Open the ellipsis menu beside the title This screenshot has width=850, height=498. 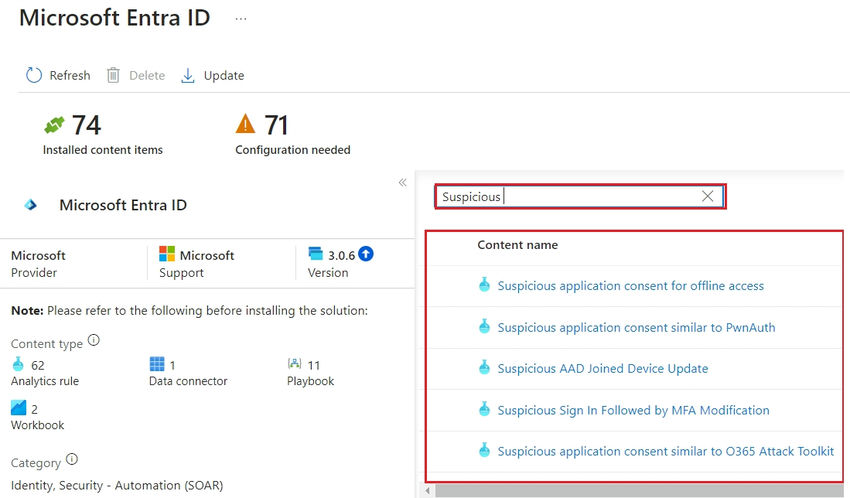(x=240, y=19)
